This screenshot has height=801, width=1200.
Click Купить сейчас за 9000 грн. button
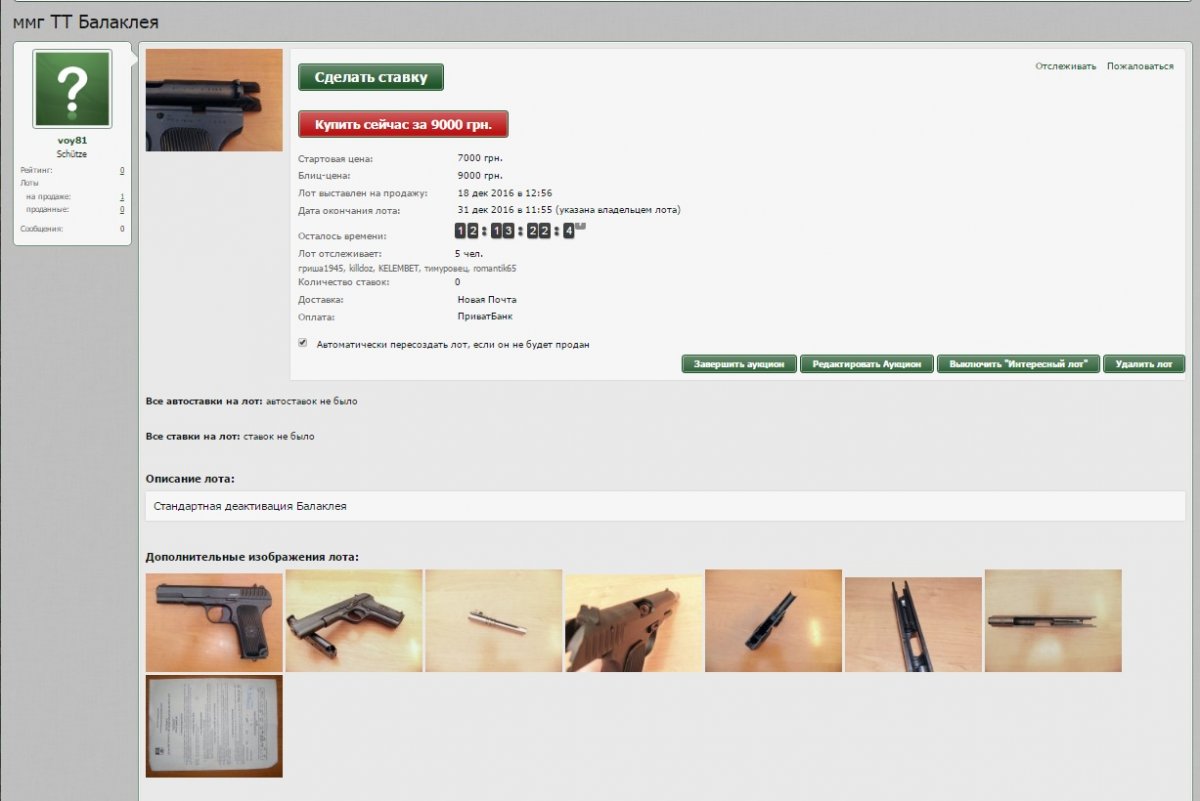(x=403, y=124)
